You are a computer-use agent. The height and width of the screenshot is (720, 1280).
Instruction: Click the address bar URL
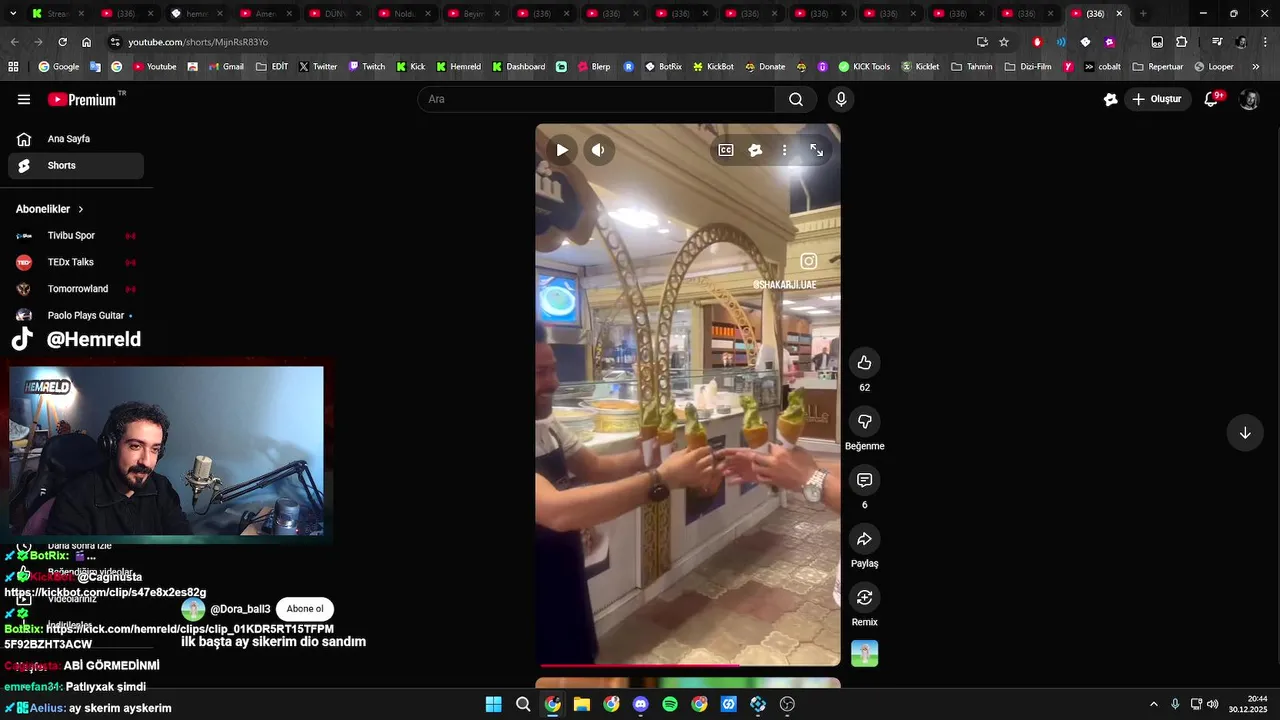coord(198,42)
